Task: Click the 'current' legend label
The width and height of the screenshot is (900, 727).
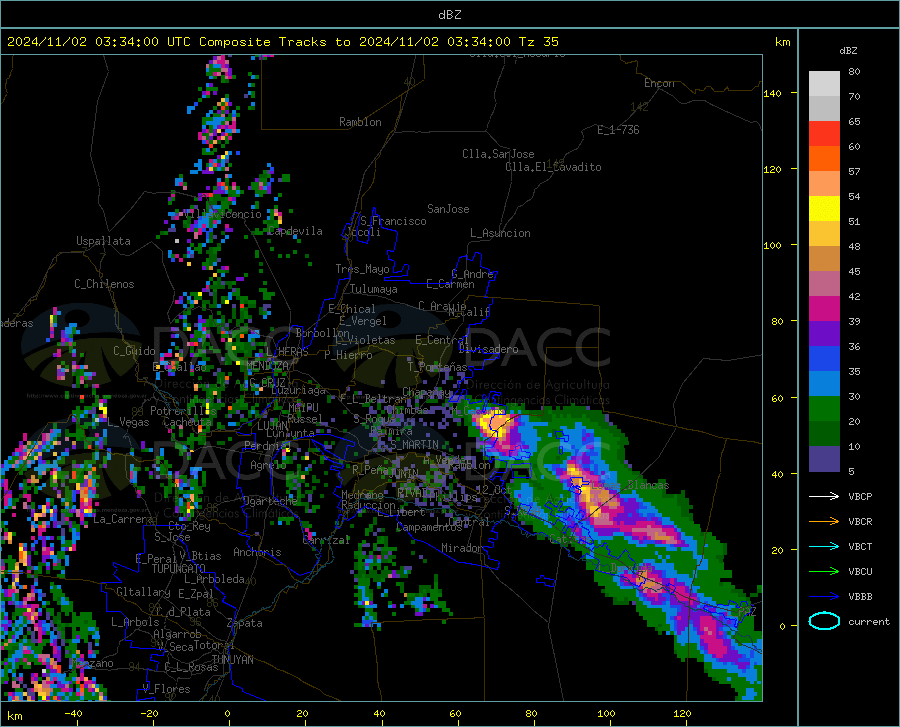Action: click(868, 621)
